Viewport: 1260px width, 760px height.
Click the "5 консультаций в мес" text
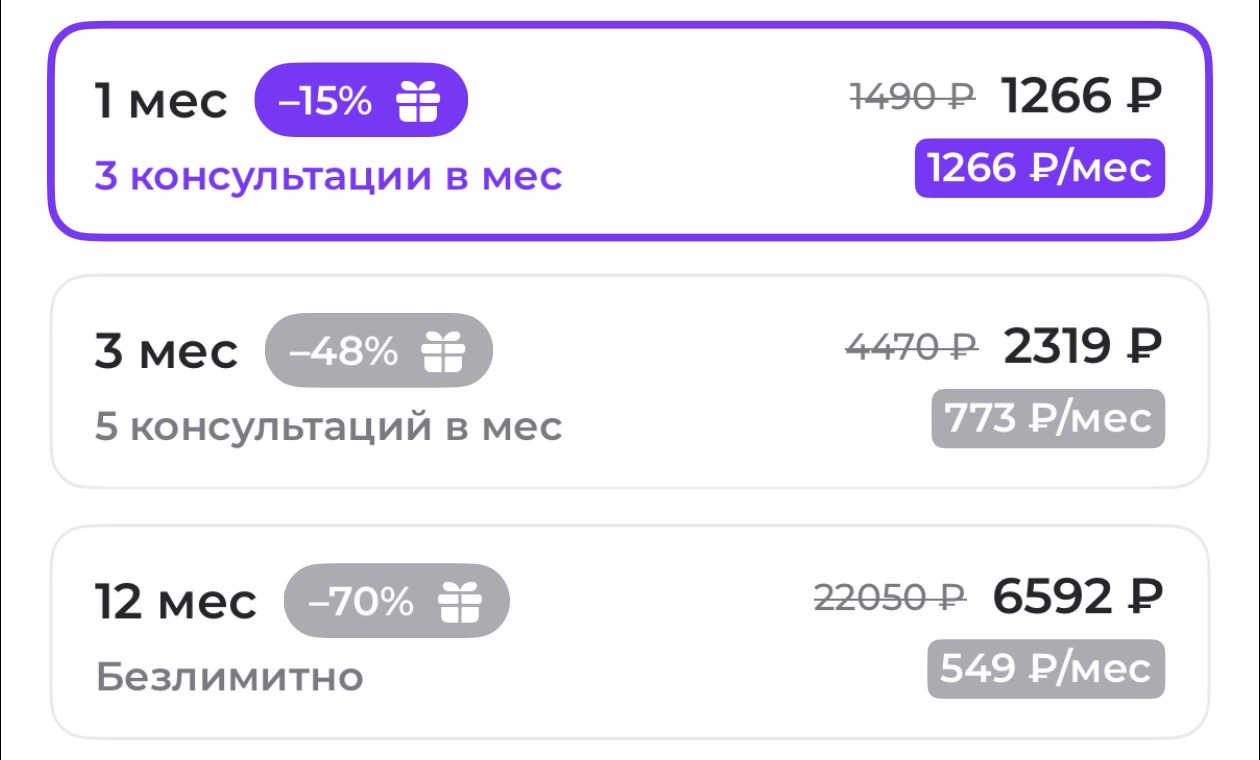pyautogui.click(x=328, y=427)
